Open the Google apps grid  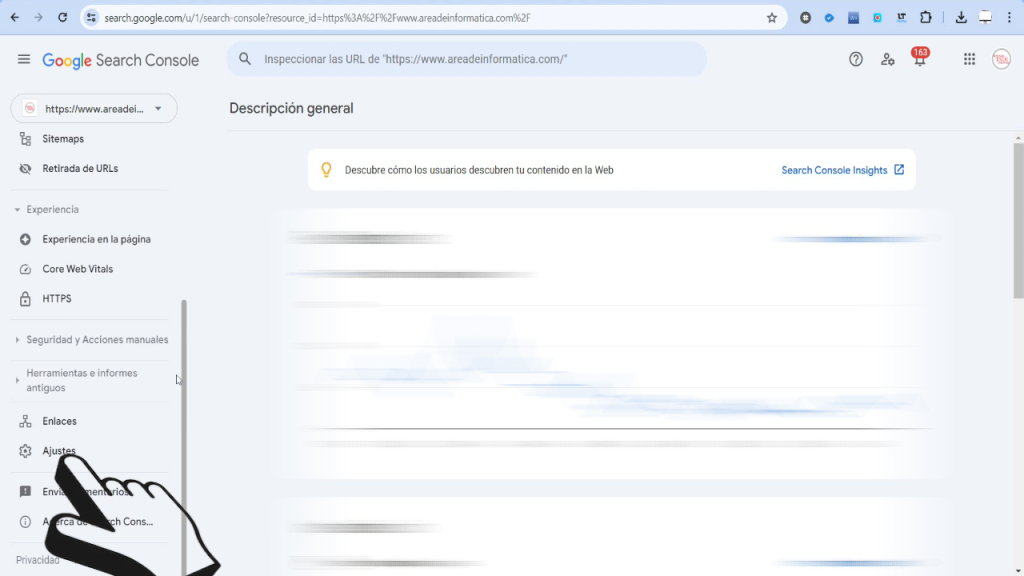click(x=969, y=59)
